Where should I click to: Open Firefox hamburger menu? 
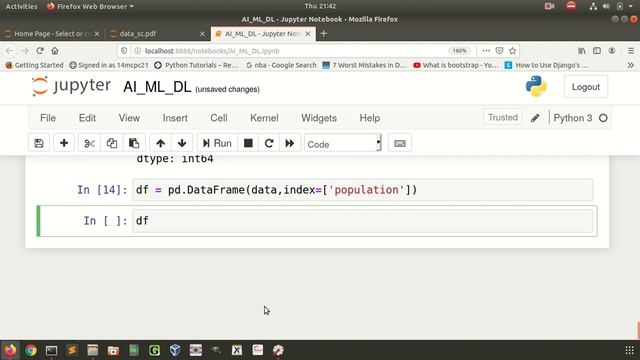631,51
